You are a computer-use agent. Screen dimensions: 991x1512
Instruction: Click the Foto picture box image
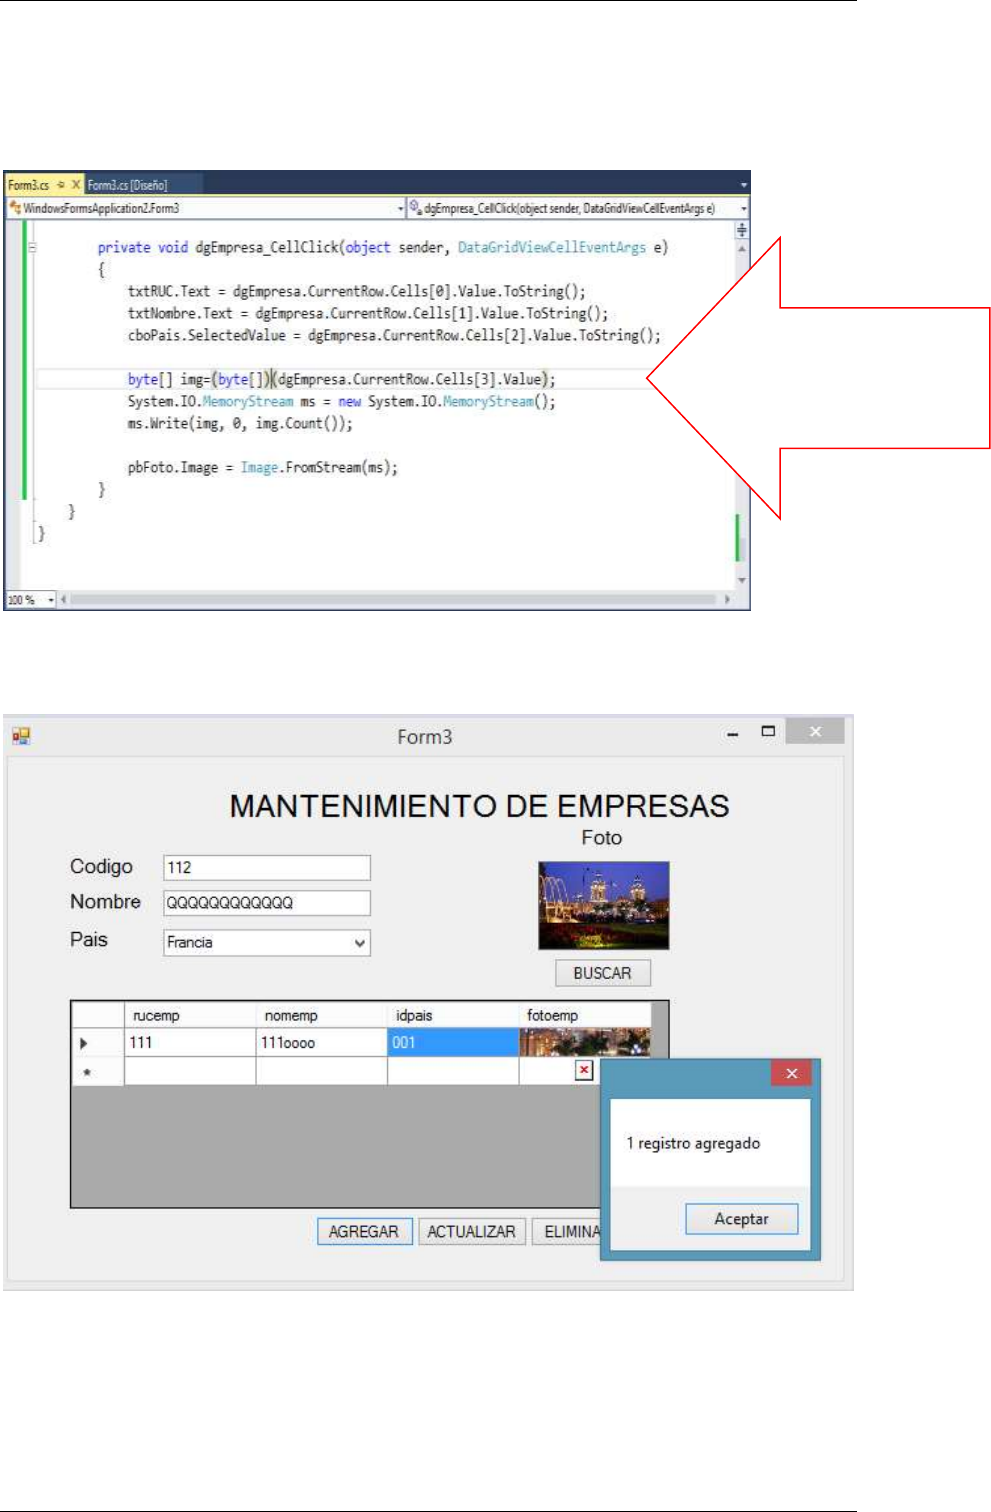[x=604, y=905]
